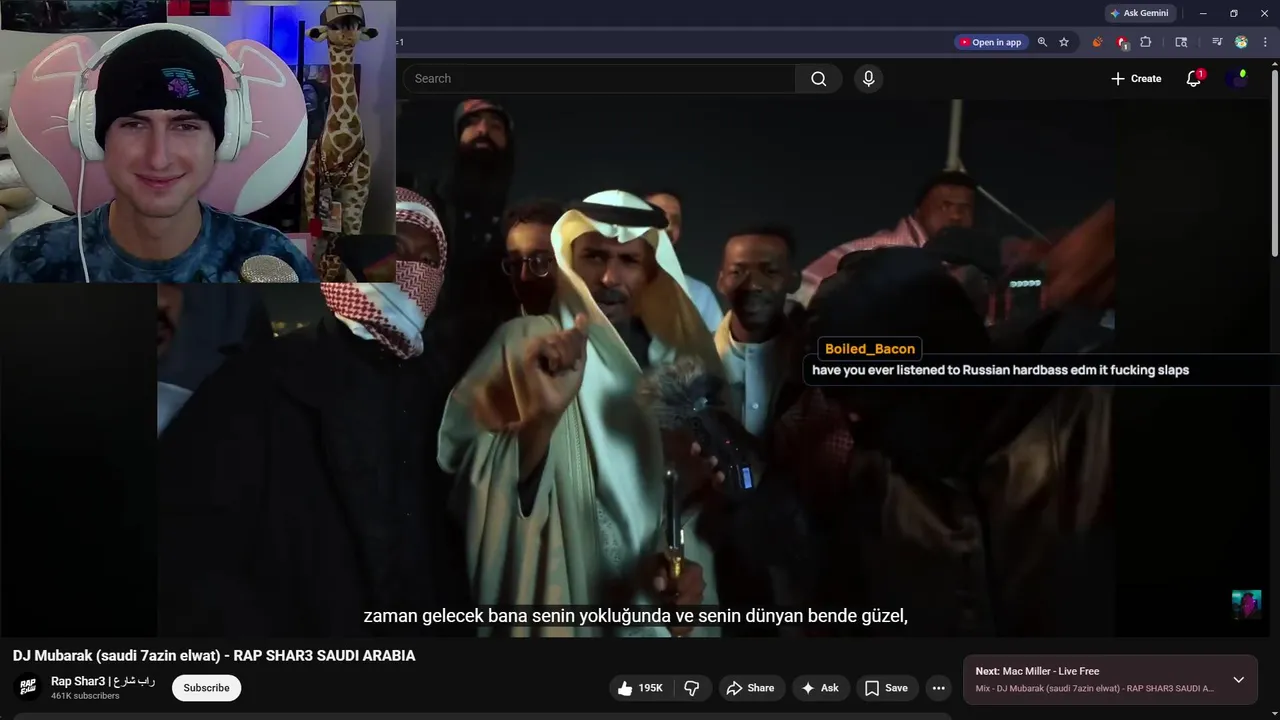
Task: Click into the YouTube Search field
Action: tap(600, 79)
